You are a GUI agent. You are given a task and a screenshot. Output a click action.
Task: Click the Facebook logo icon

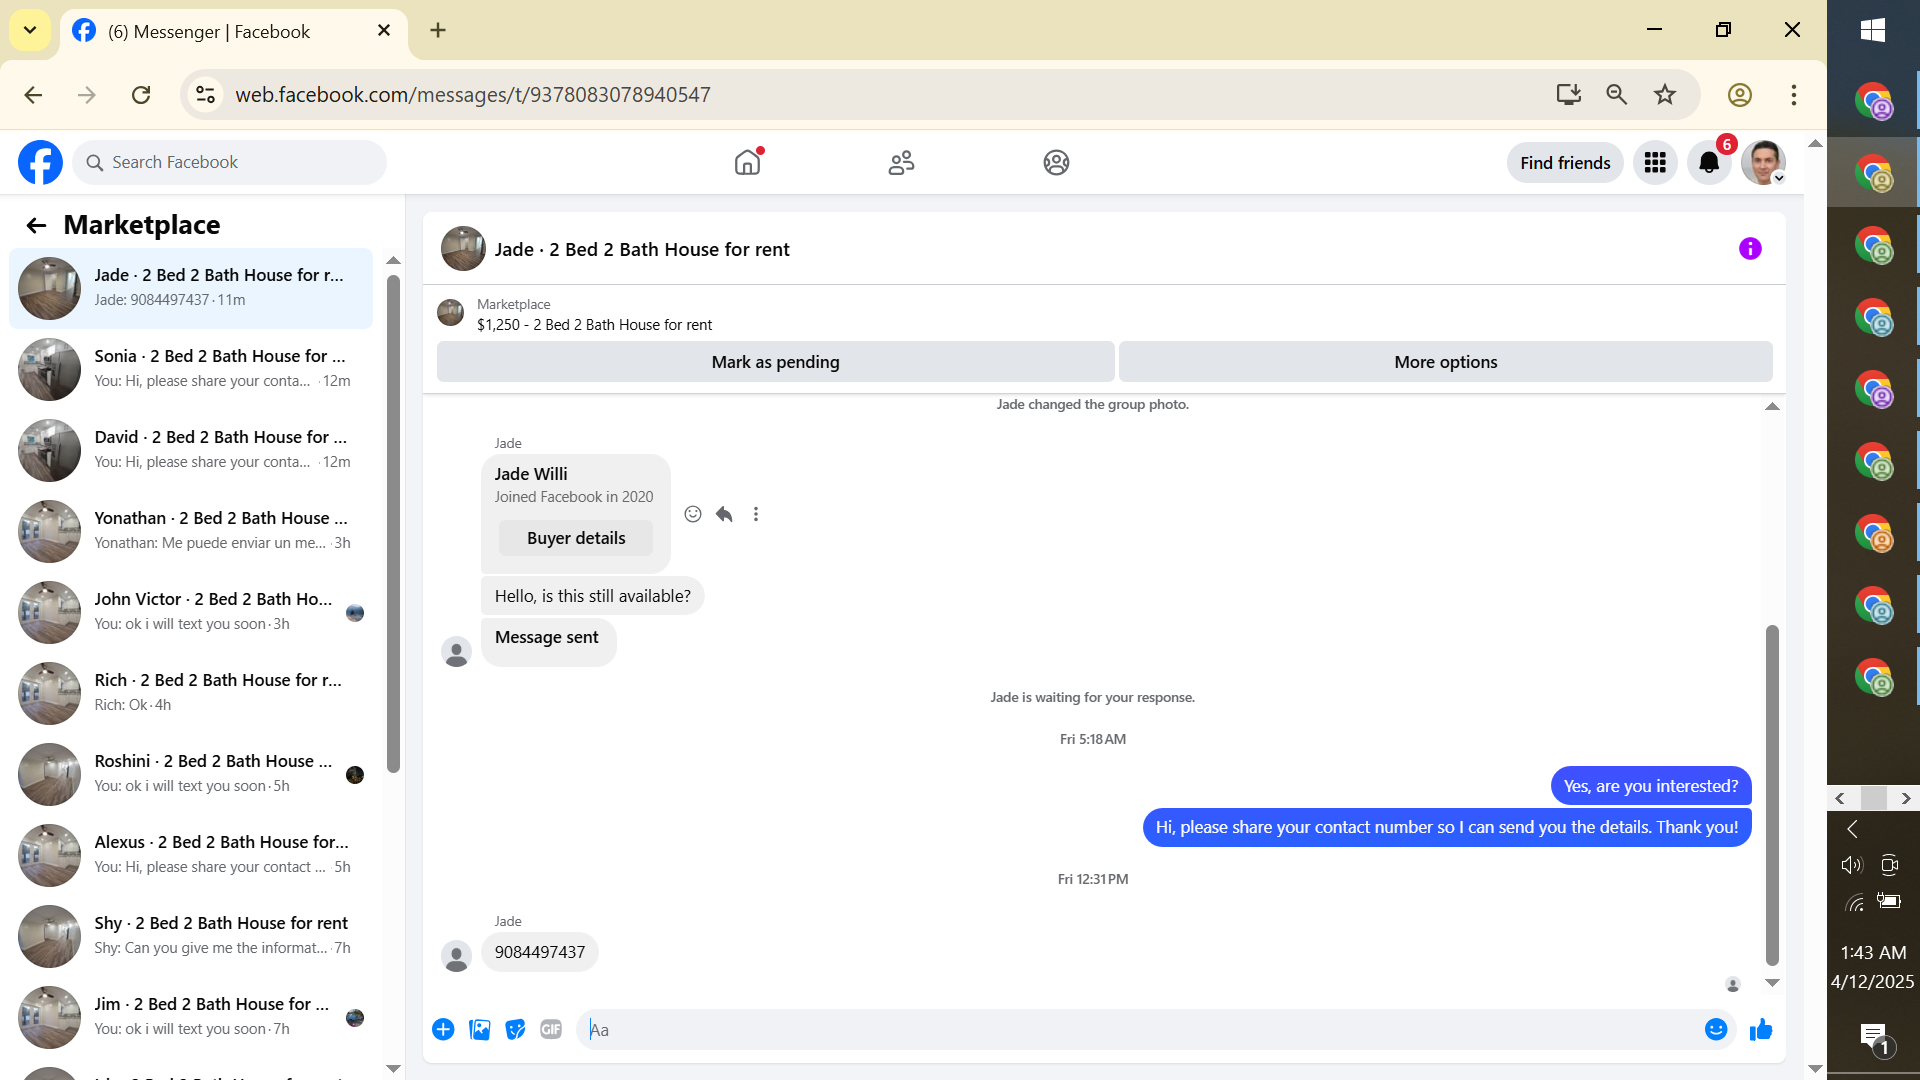(x=40, y=162)
